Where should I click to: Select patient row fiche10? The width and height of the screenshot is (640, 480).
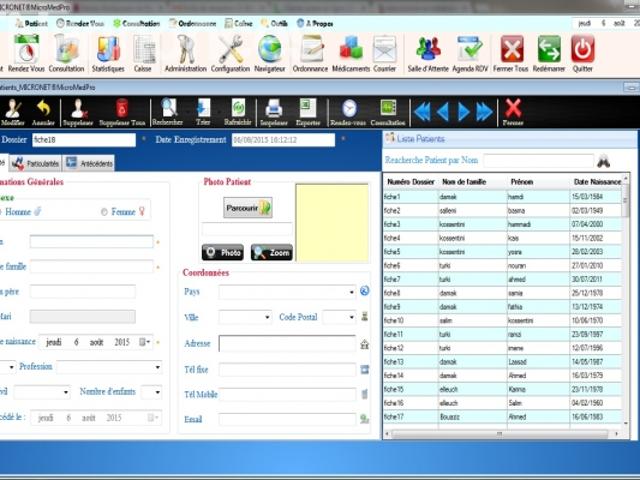(502, 320)
